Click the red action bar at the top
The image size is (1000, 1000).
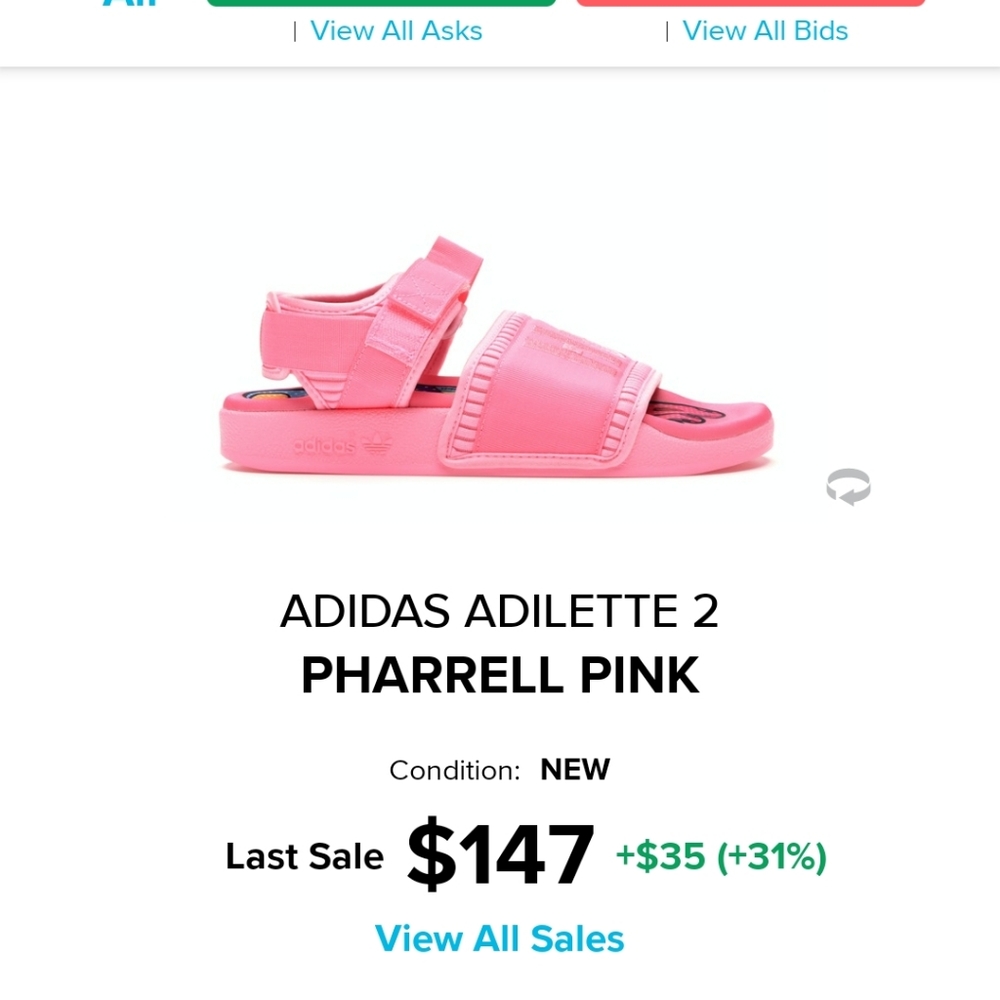tap(752, 2)
